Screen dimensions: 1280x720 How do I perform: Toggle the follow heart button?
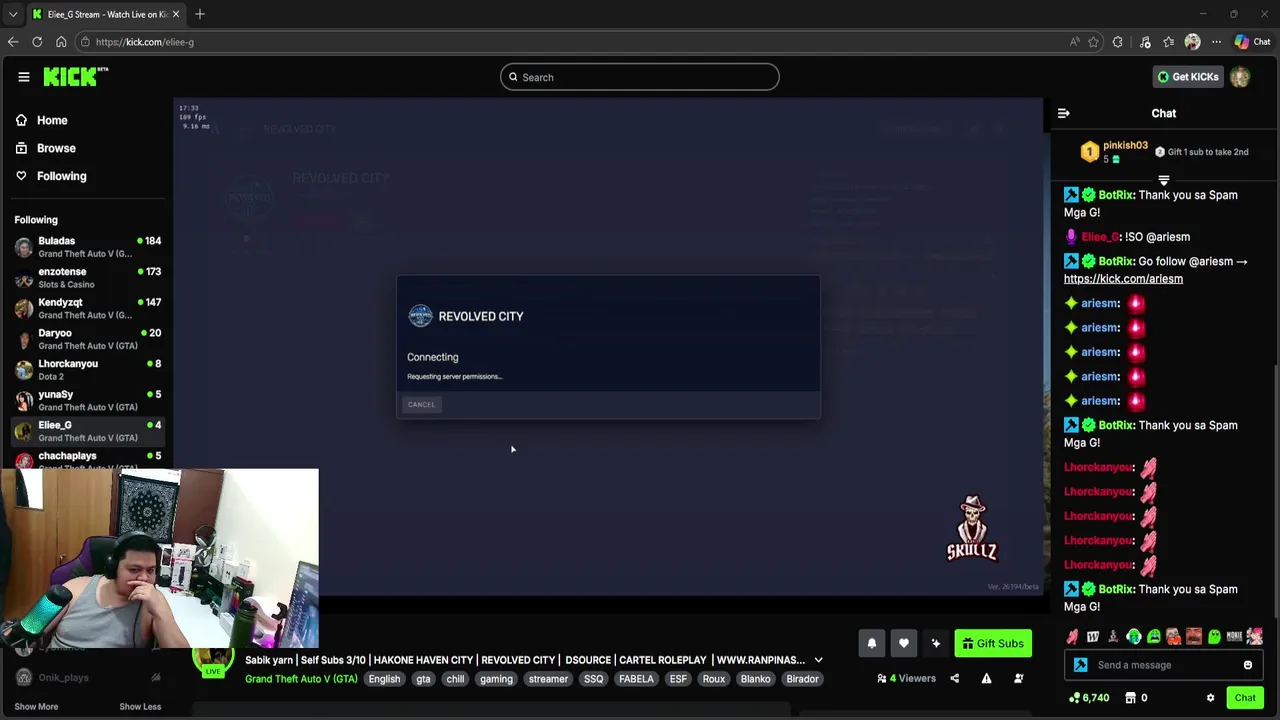click(903, 643)
